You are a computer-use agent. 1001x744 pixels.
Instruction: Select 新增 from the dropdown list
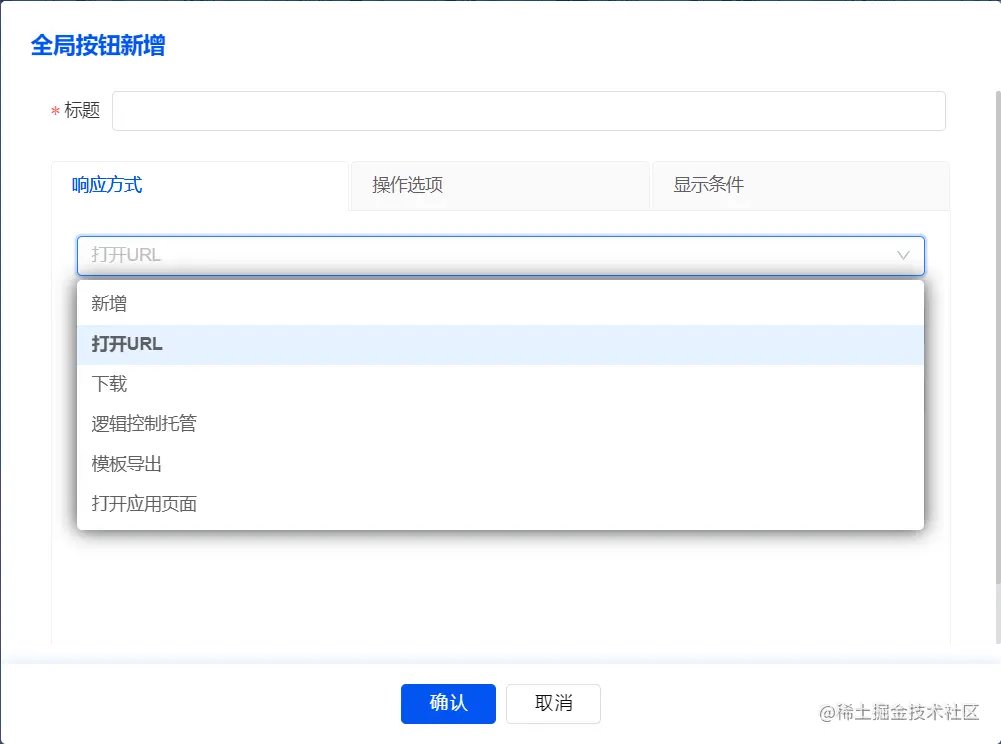click(x=500, y=304)
